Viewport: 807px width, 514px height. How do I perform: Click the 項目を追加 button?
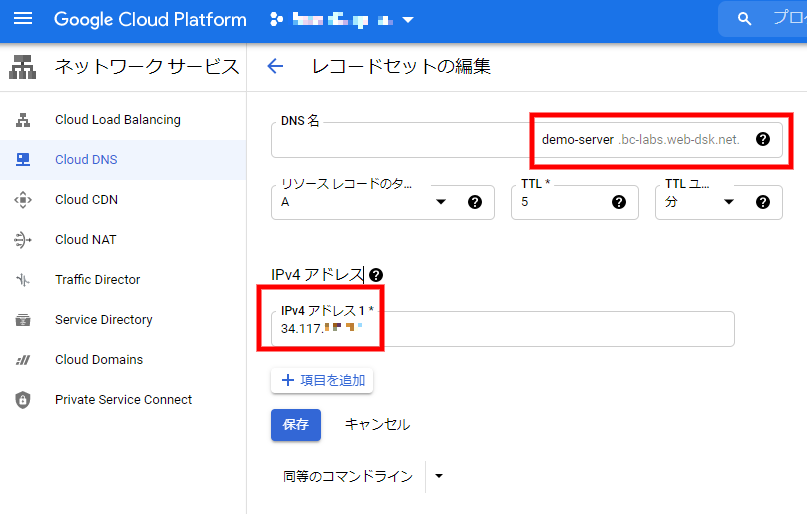(322, 381)
